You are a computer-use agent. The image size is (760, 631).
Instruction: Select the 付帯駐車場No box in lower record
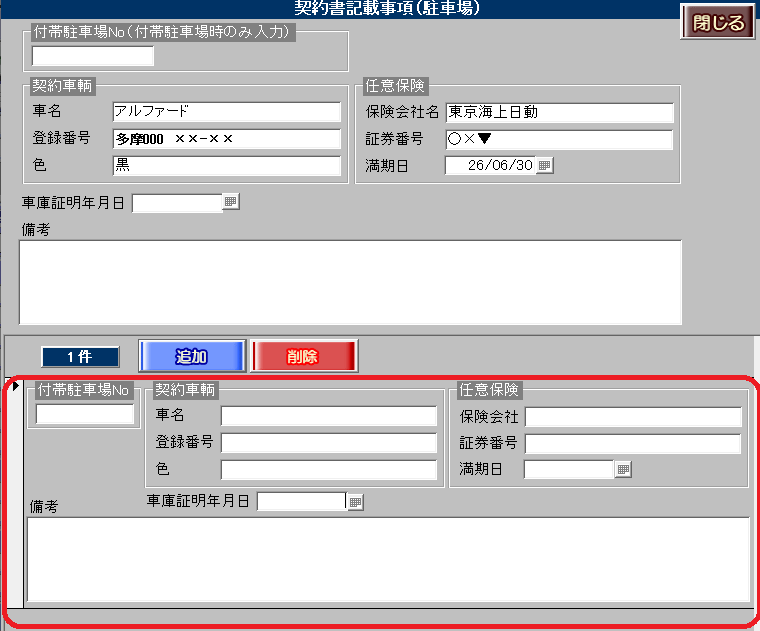coord(85,414)
